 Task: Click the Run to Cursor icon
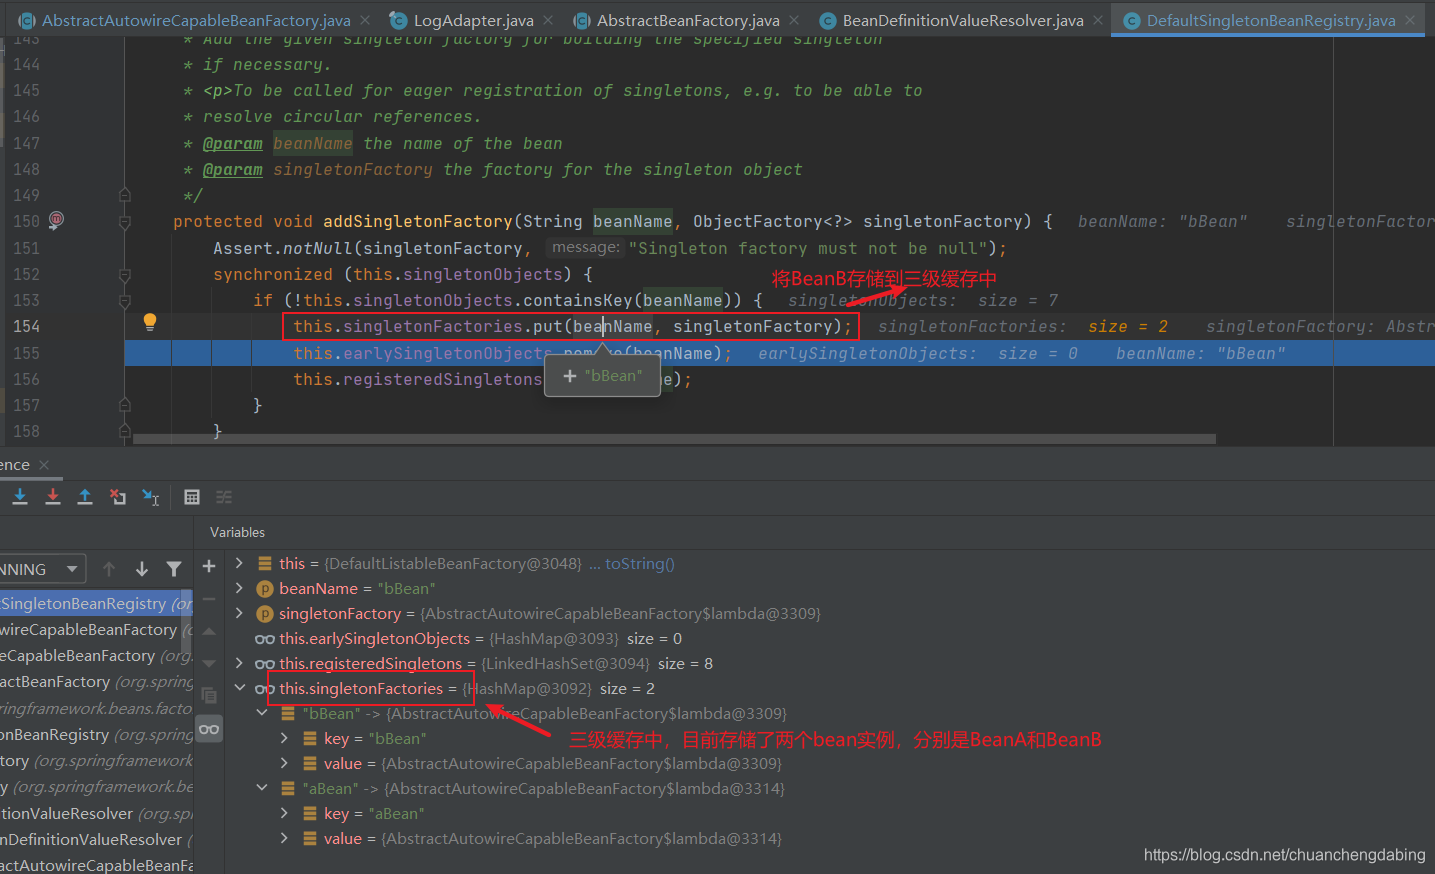coord(151,497)
